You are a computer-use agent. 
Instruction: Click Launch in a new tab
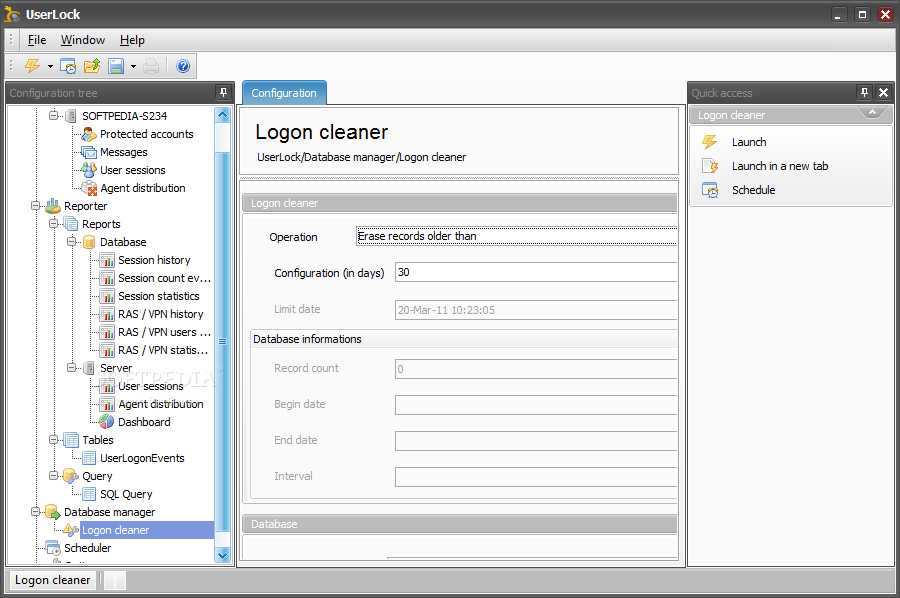(x=780, y=166)
